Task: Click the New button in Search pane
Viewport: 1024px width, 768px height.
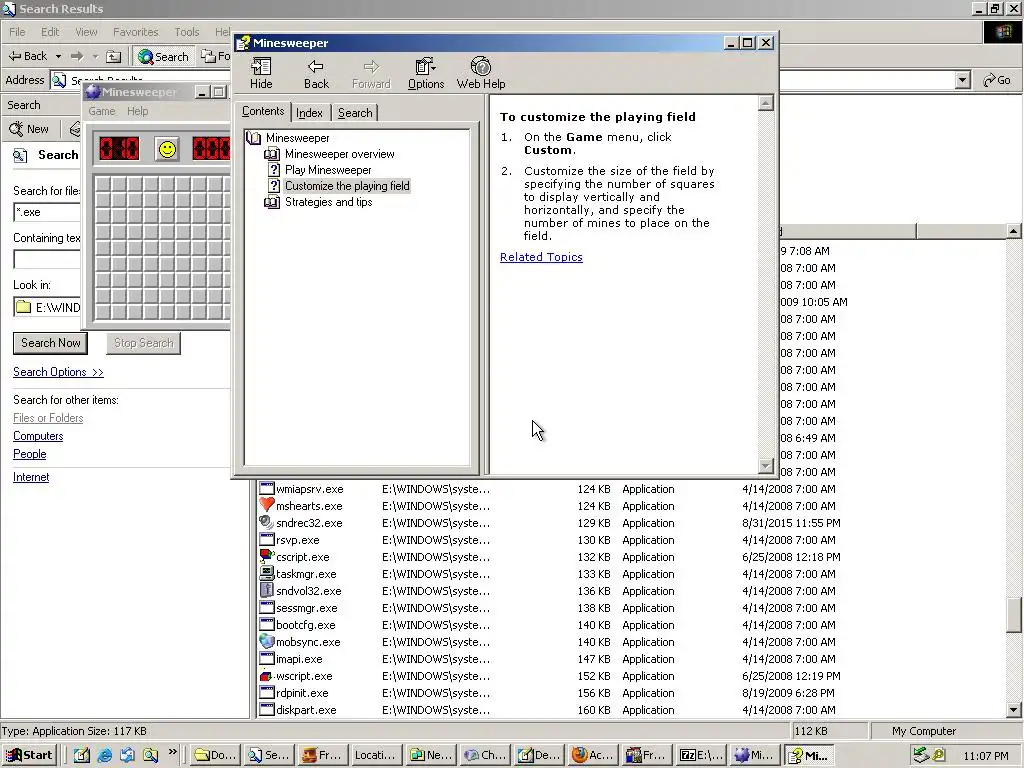Action: (x=30, y=129)
